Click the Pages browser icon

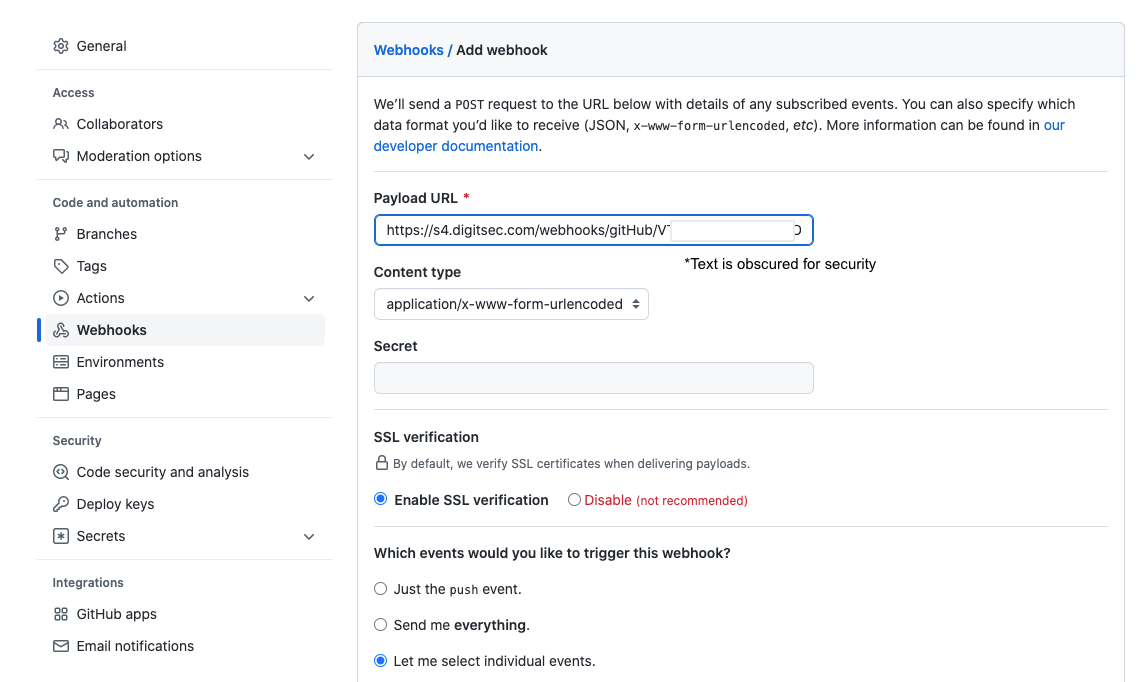pos(61,394)
